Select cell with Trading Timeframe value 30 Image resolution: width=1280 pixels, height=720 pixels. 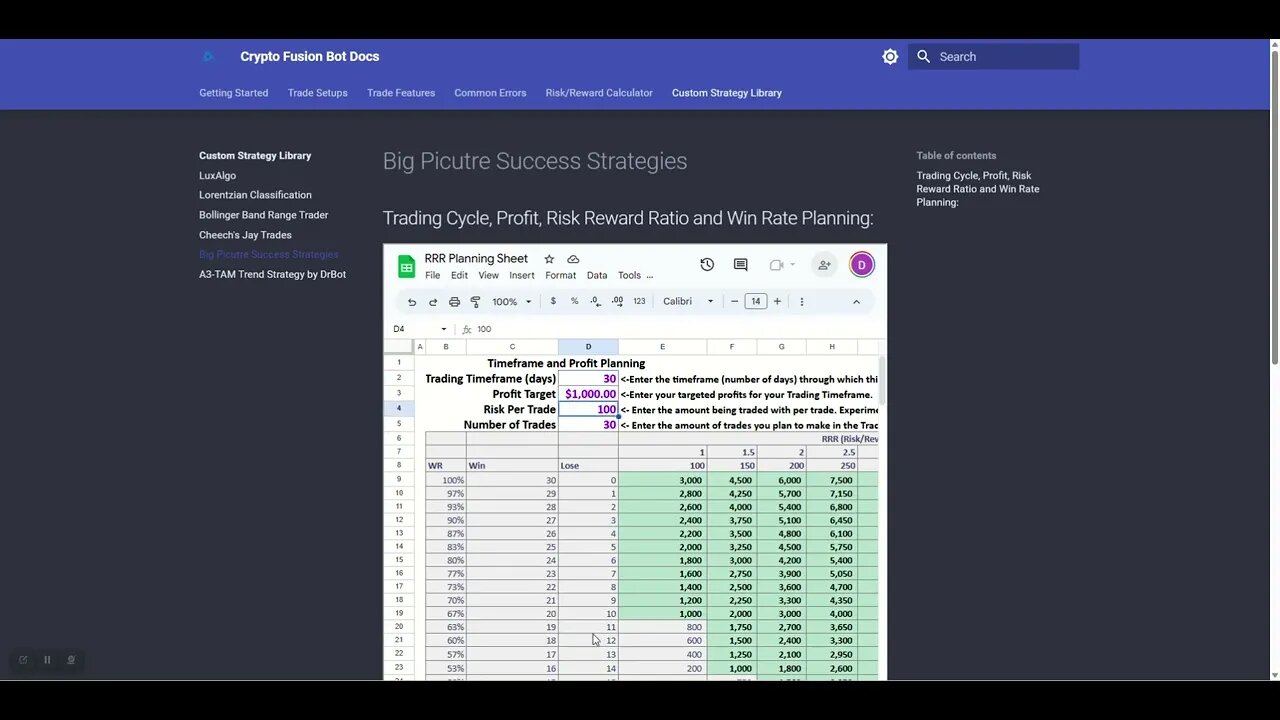click(588, 379)
